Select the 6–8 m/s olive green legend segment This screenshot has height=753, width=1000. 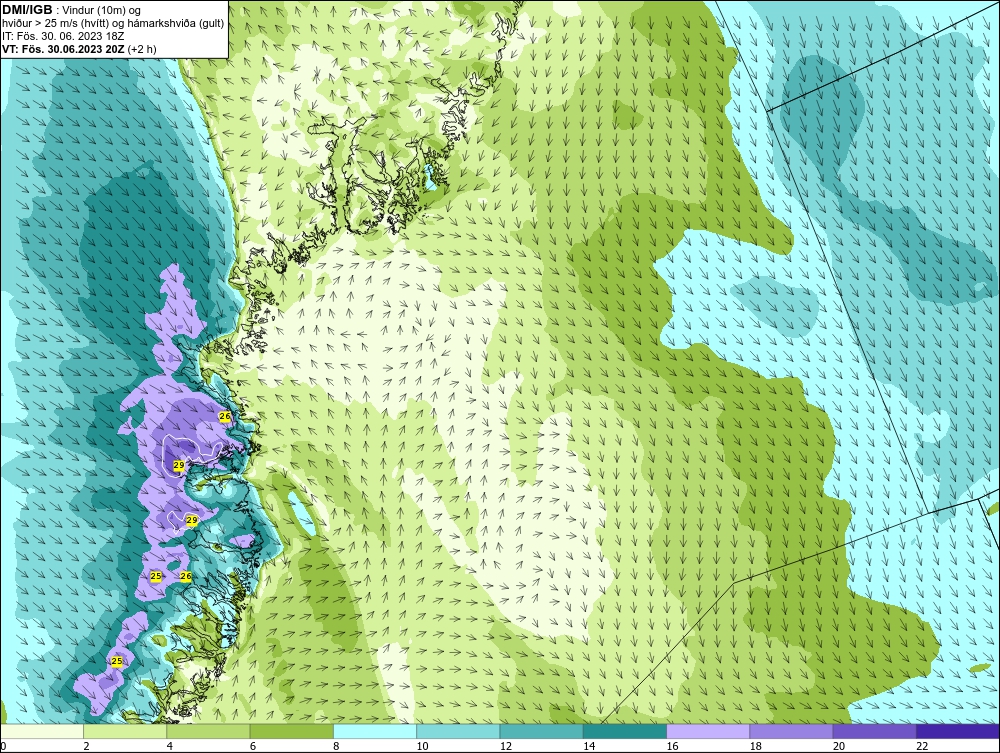(x=291, y=731)
